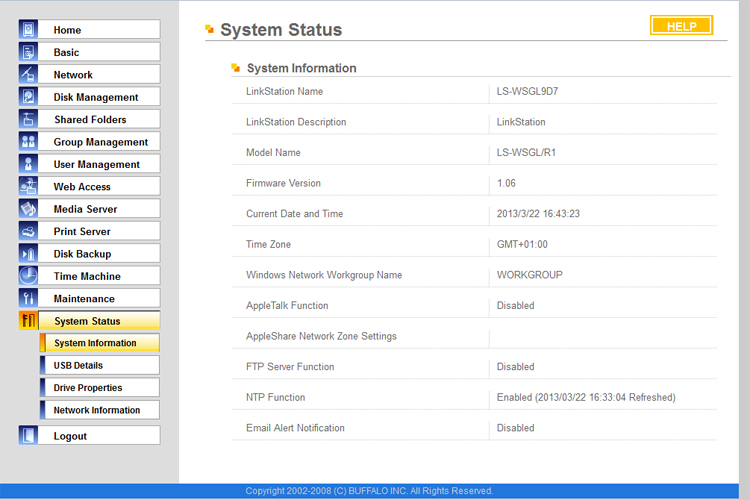The height and width of the screenshot is (500, 750).
Task: Click the Home icon in sidebar
Action: click(x=28, y=30)
